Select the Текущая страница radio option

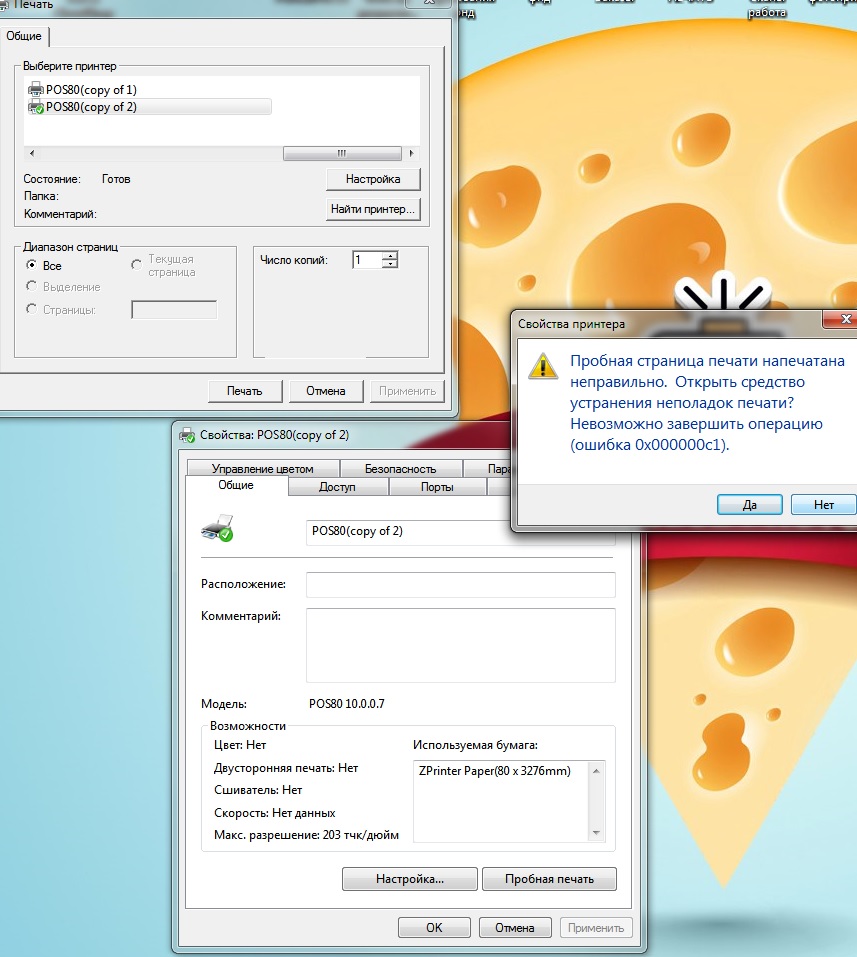pyautogui.click(x=137, y=264)
